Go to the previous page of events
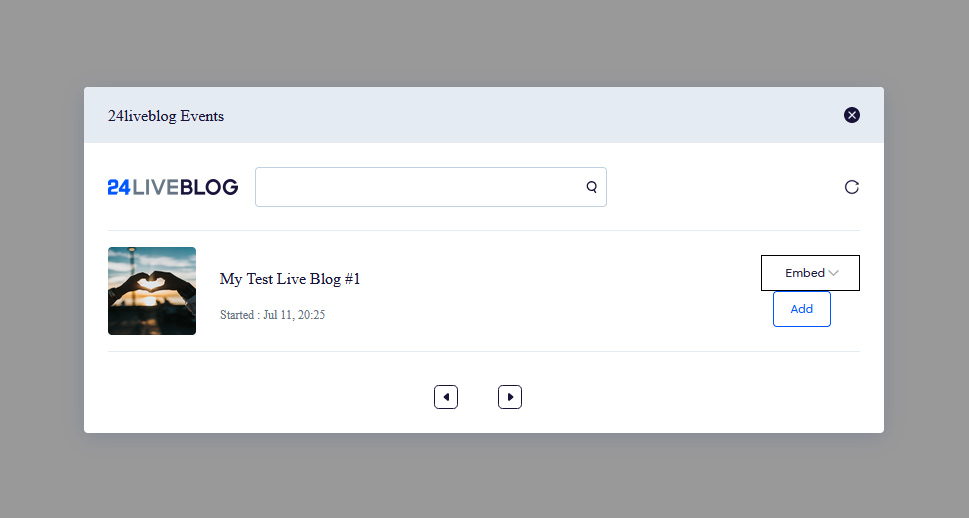 click(x=446, y=397)
